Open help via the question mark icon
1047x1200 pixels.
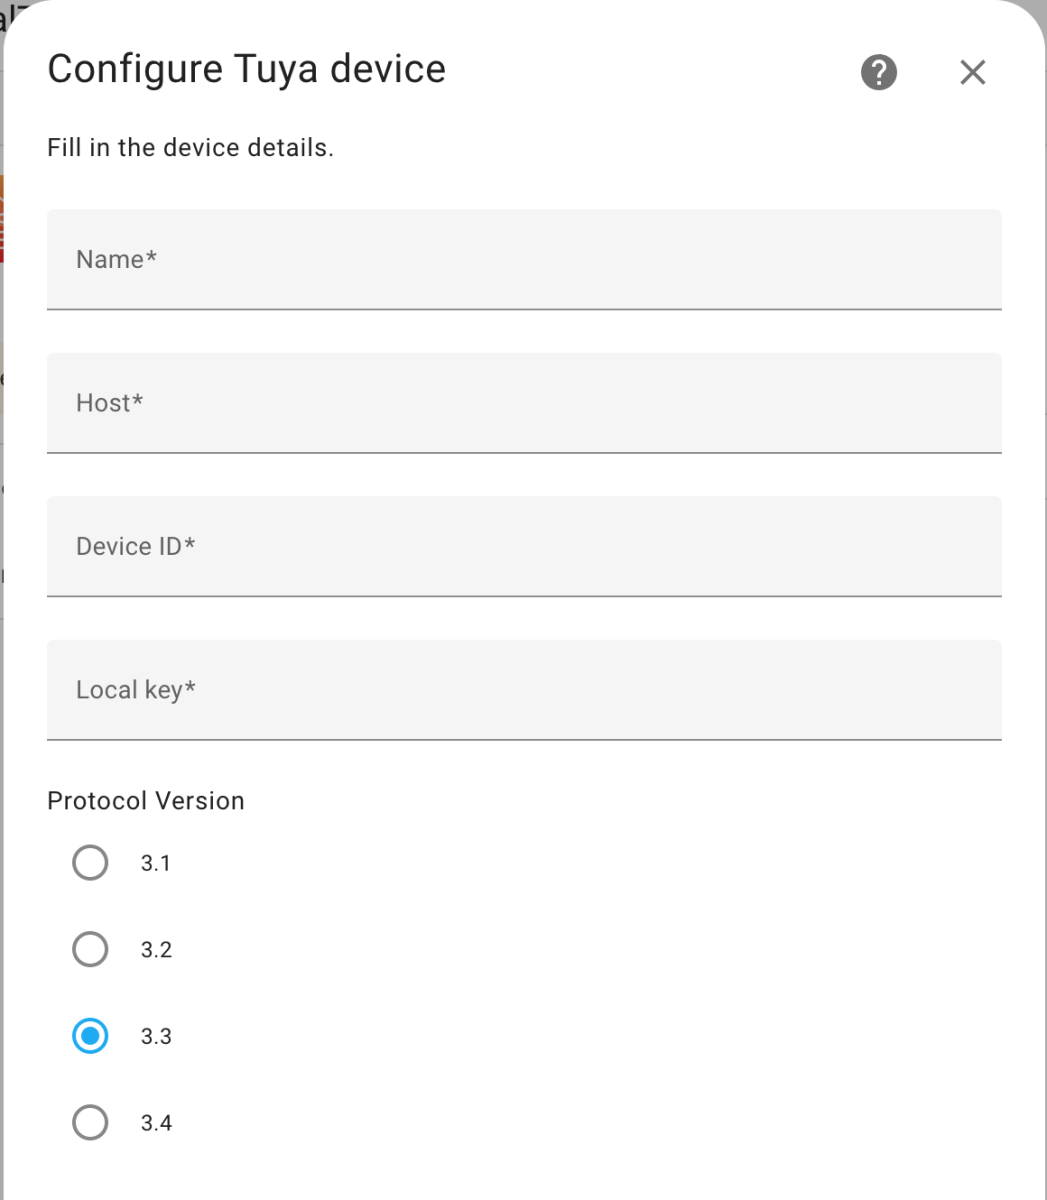(878, 72)
